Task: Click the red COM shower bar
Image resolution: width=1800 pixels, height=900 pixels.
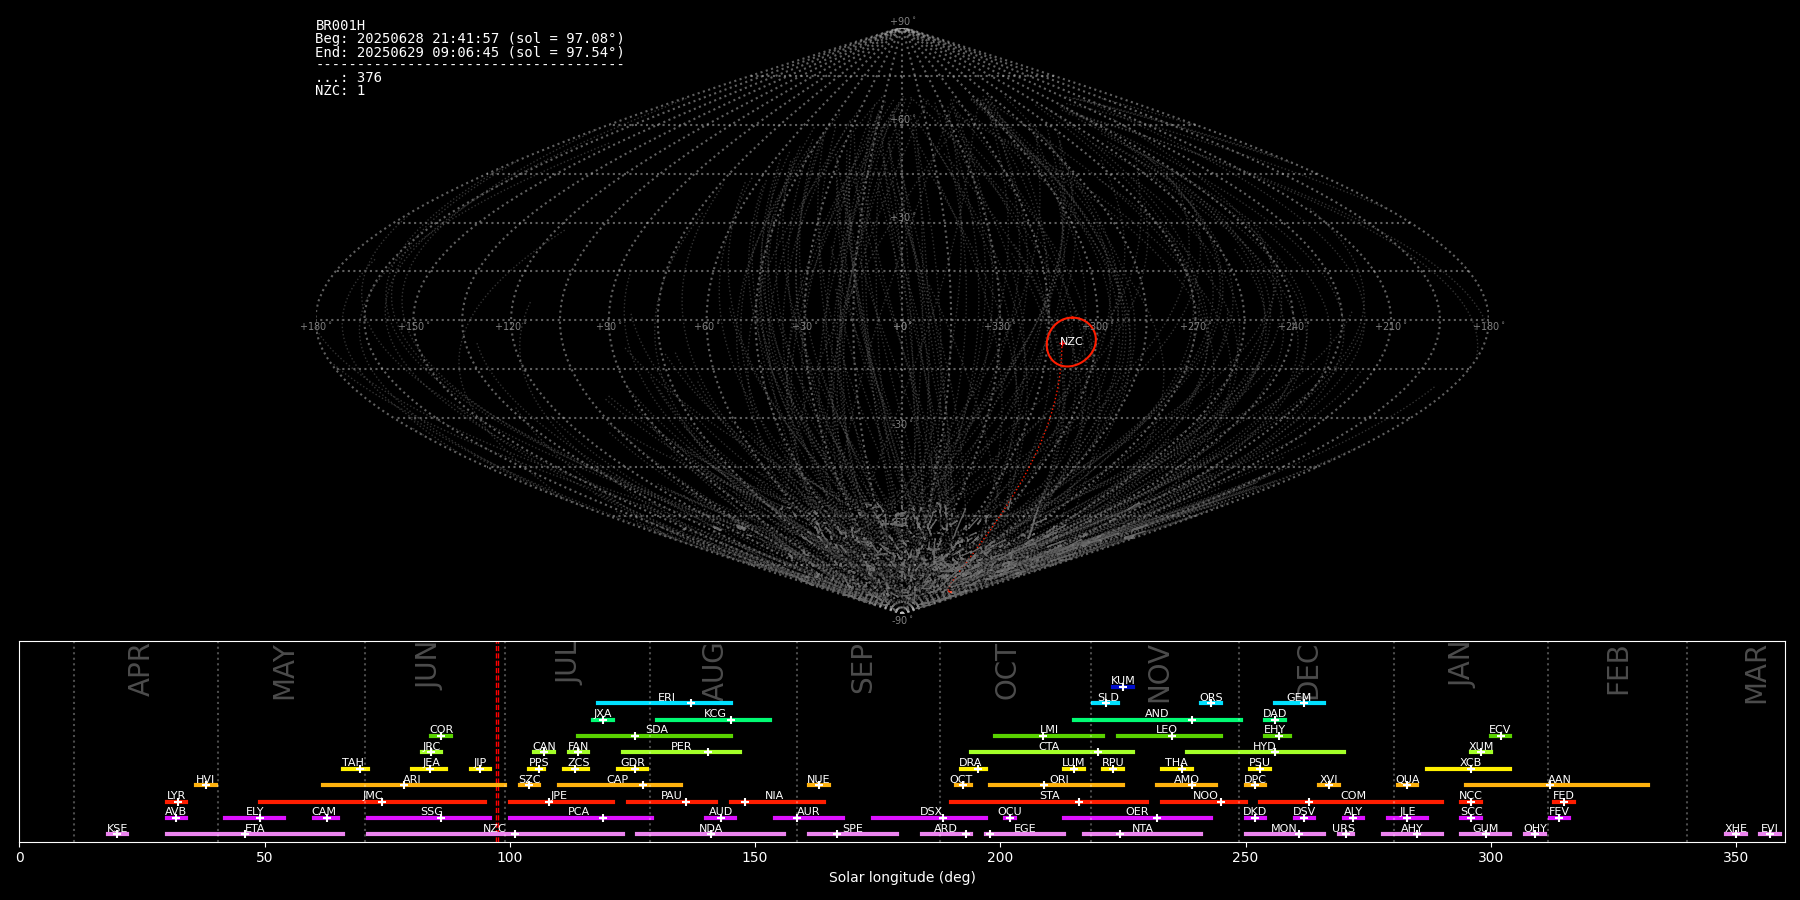Action: [x=1351, y=802]
